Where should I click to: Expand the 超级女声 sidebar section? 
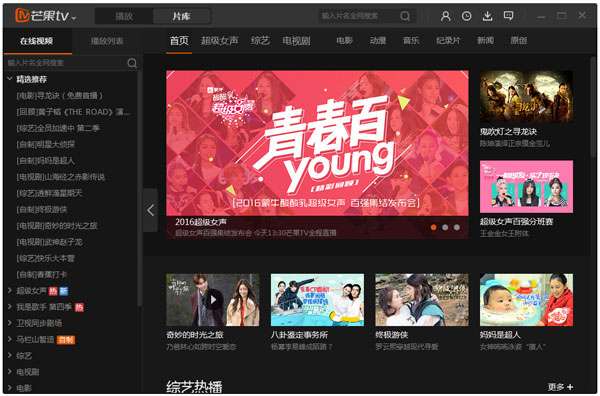[10, 291]
